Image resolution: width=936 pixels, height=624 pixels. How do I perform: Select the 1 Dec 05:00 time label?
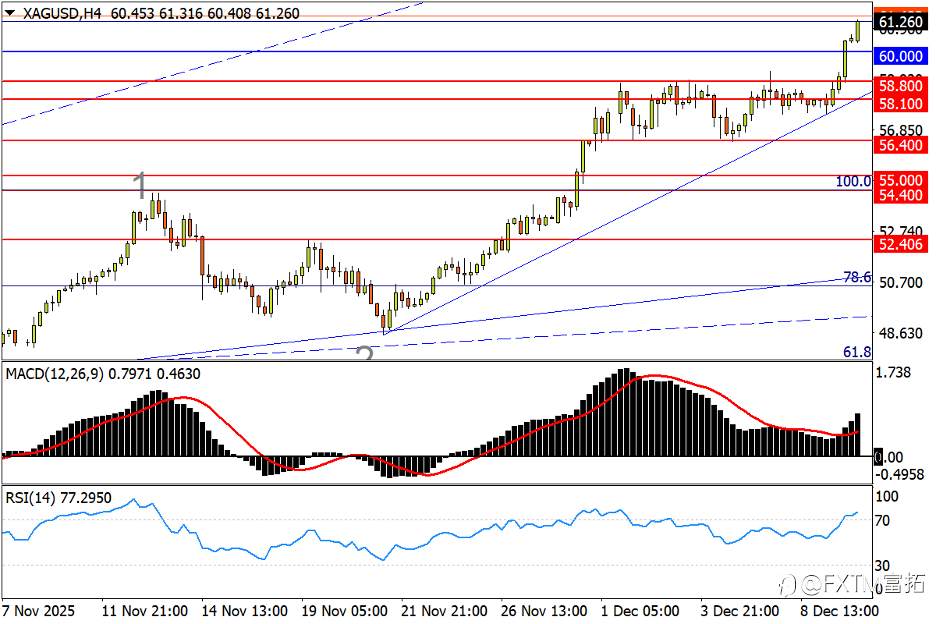(640, 611)
